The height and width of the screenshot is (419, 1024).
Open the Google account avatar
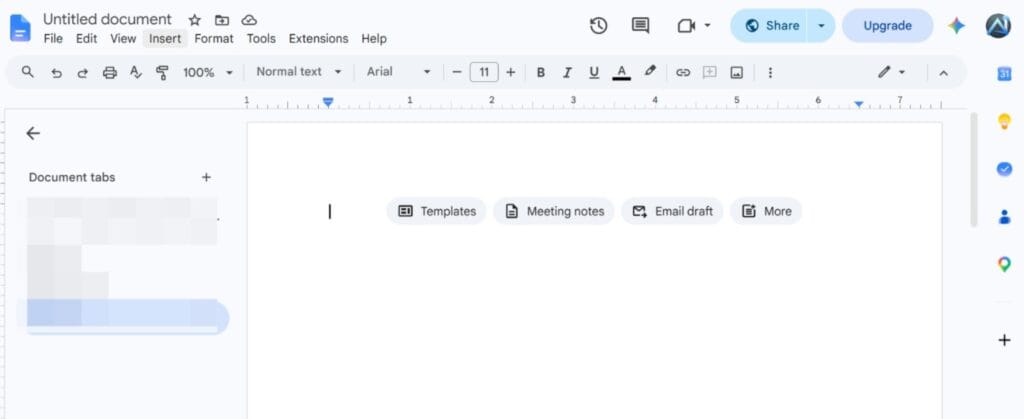(x=998, y=25)
